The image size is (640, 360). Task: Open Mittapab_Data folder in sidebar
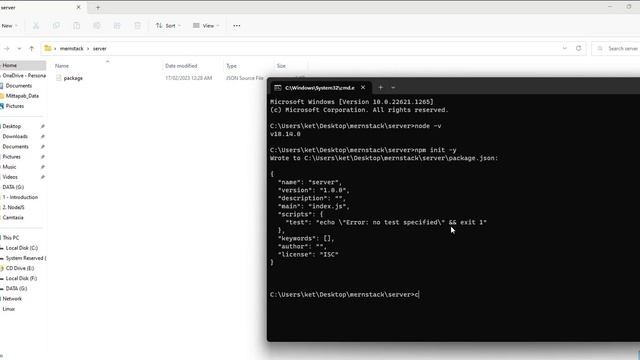pos(22,96)
